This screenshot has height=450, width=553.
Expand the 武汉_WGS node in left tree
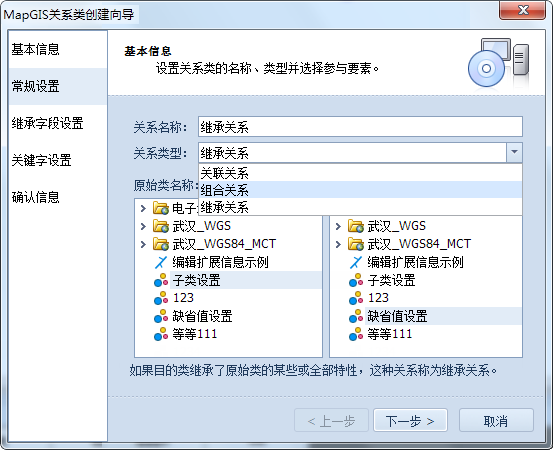(143, 226)
